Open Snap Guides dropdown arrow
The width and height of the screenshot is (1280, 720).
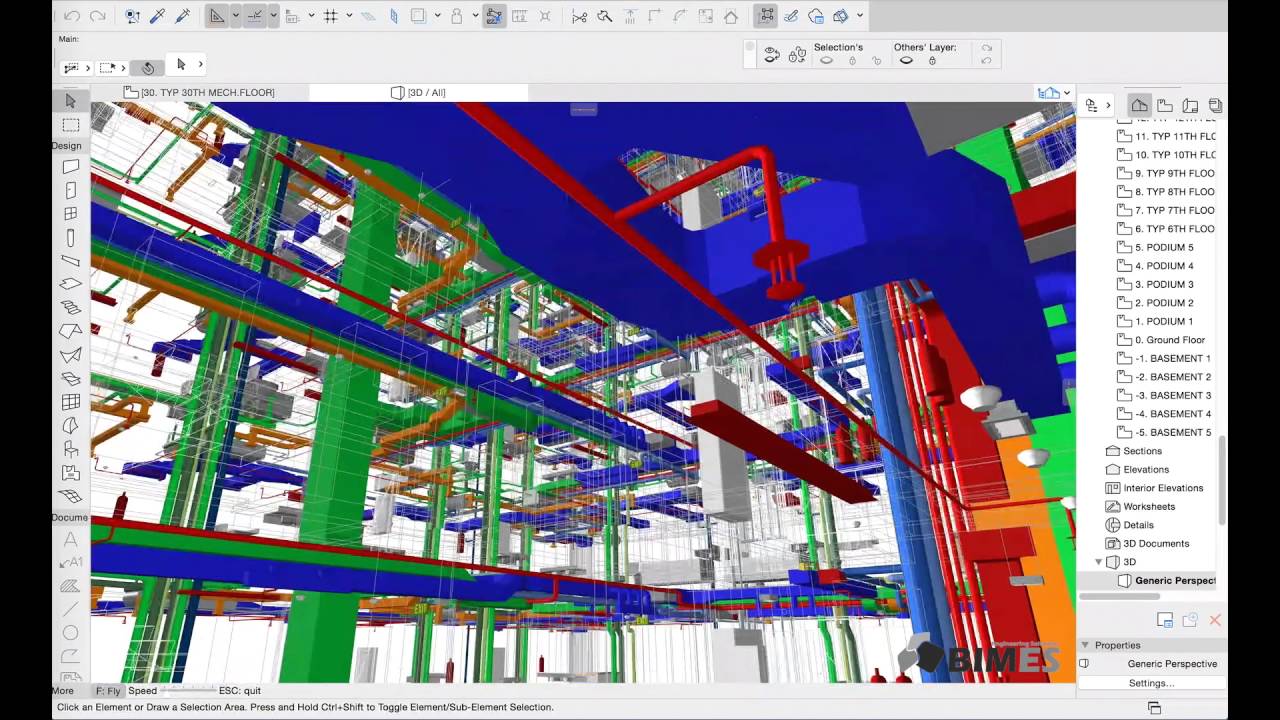pyautogui.click(x=273, y=16)
